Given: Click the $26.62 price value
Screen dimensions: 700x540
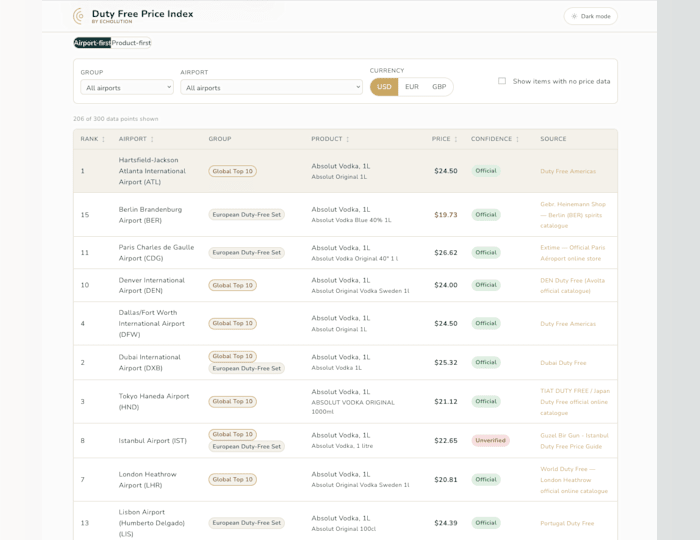Looking at the screenshot, I should (446, 253).
